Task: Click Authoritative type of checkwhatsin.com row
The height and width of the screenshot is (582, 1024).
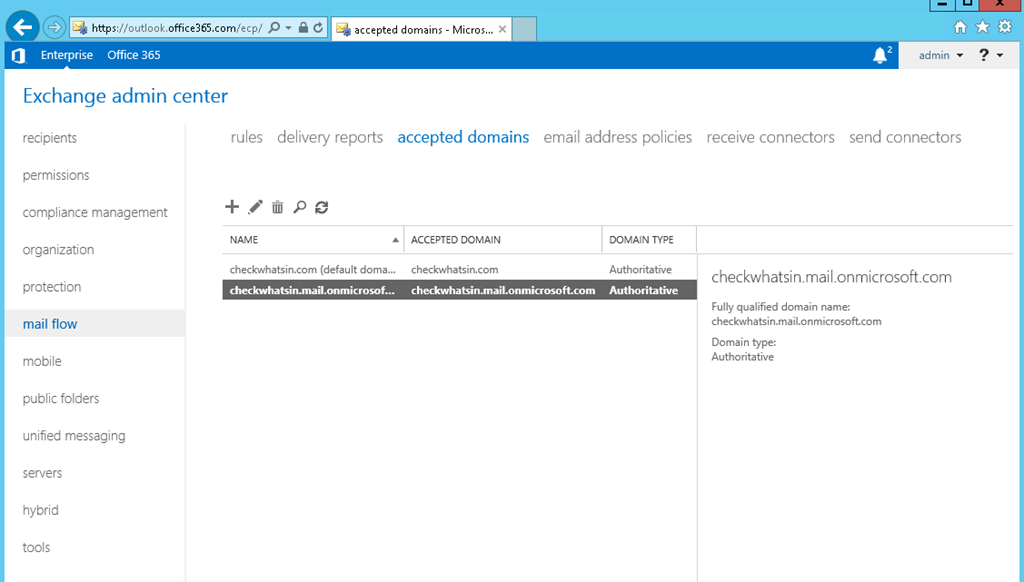Action: click(640, 270)
